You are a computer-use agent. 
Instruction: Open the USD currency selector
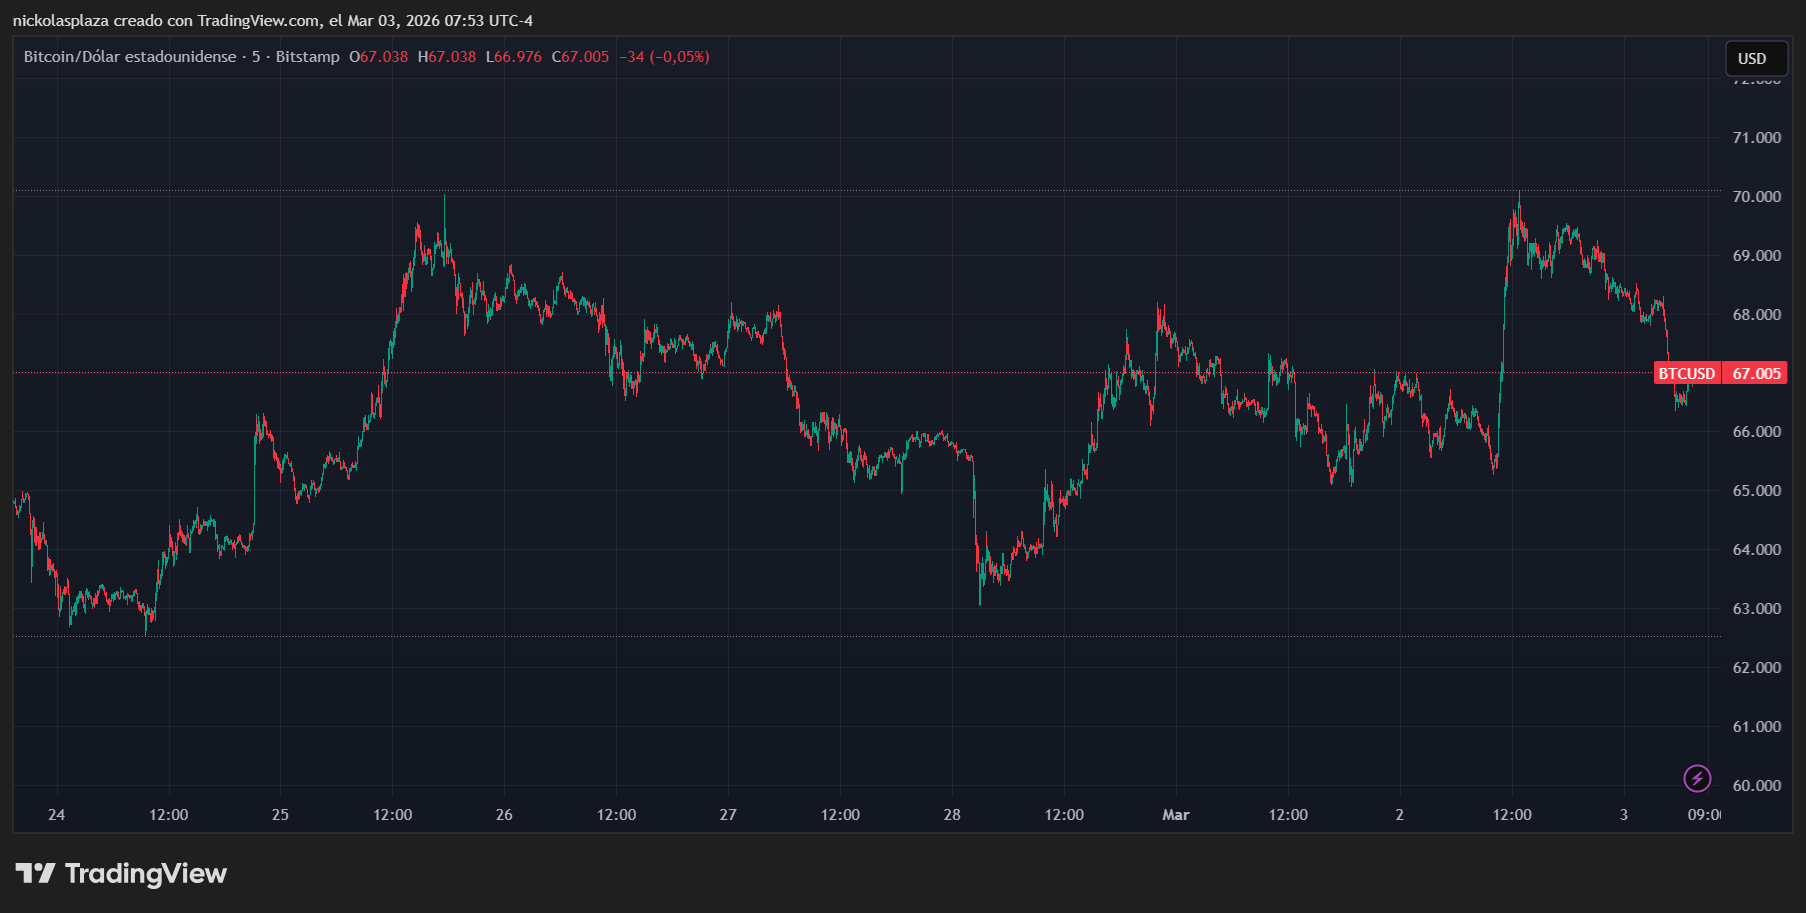point(1755,59)
